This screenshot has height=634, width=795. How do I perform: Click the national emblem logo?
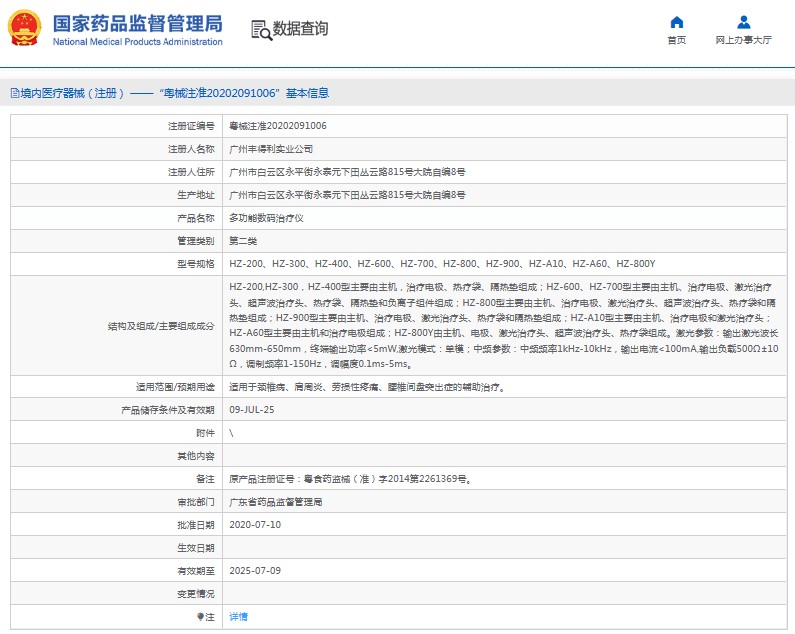(24, 28)
